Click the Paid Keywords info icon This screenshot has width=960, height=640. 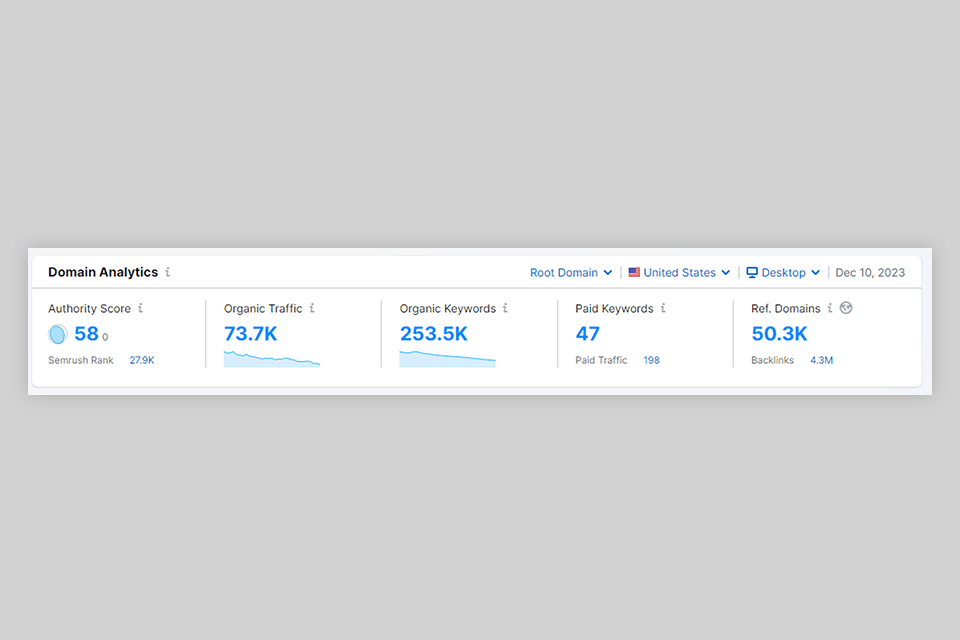(663, 309)
